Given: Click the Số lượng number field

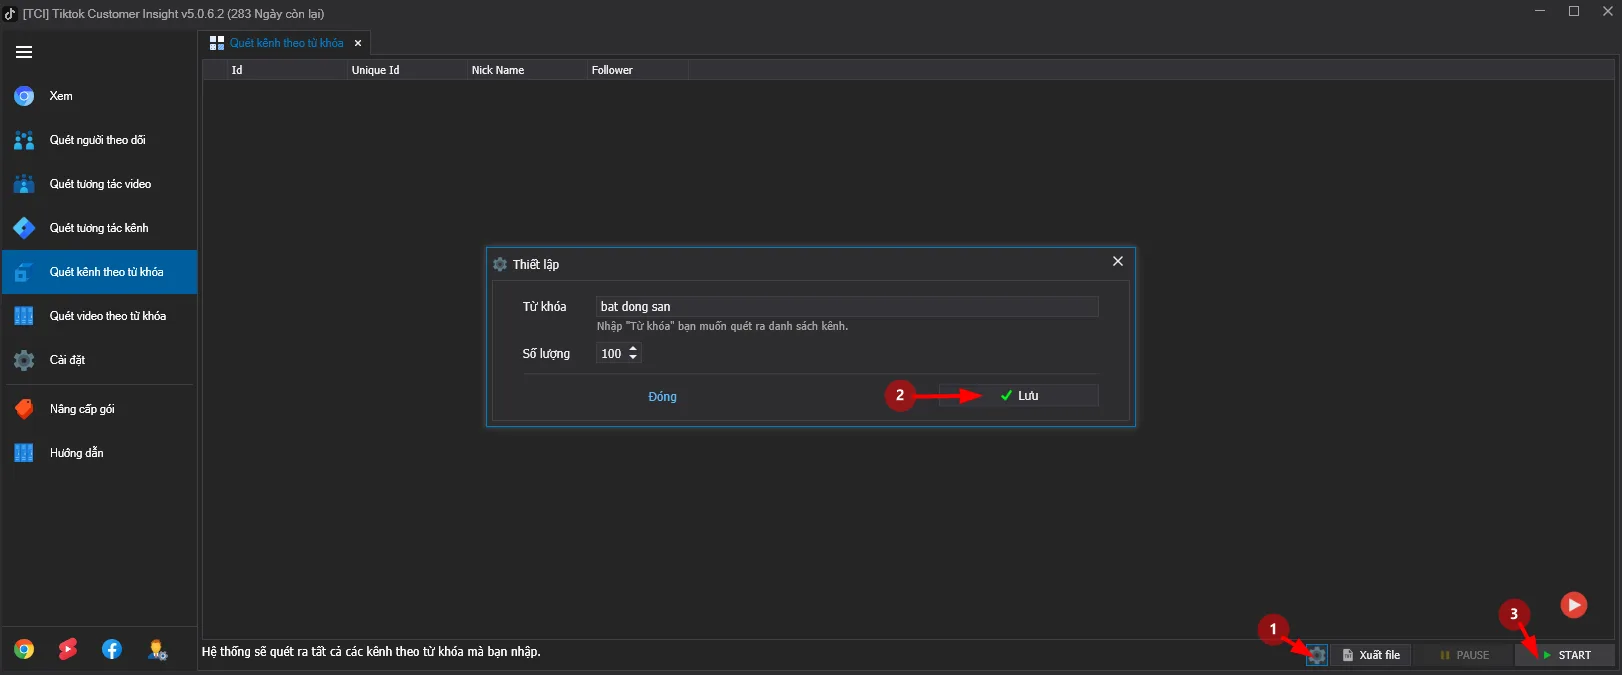Looking at the screenshot, I should click(x=611, y=353).
